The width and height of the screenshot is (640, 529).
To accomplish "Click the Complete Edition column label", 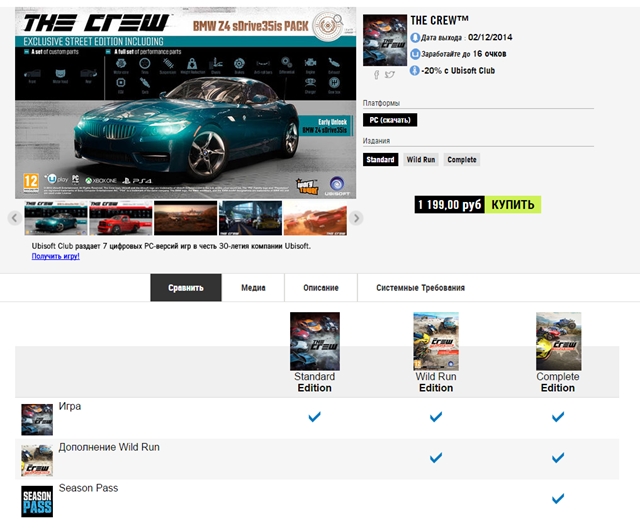I will point(558,382).
